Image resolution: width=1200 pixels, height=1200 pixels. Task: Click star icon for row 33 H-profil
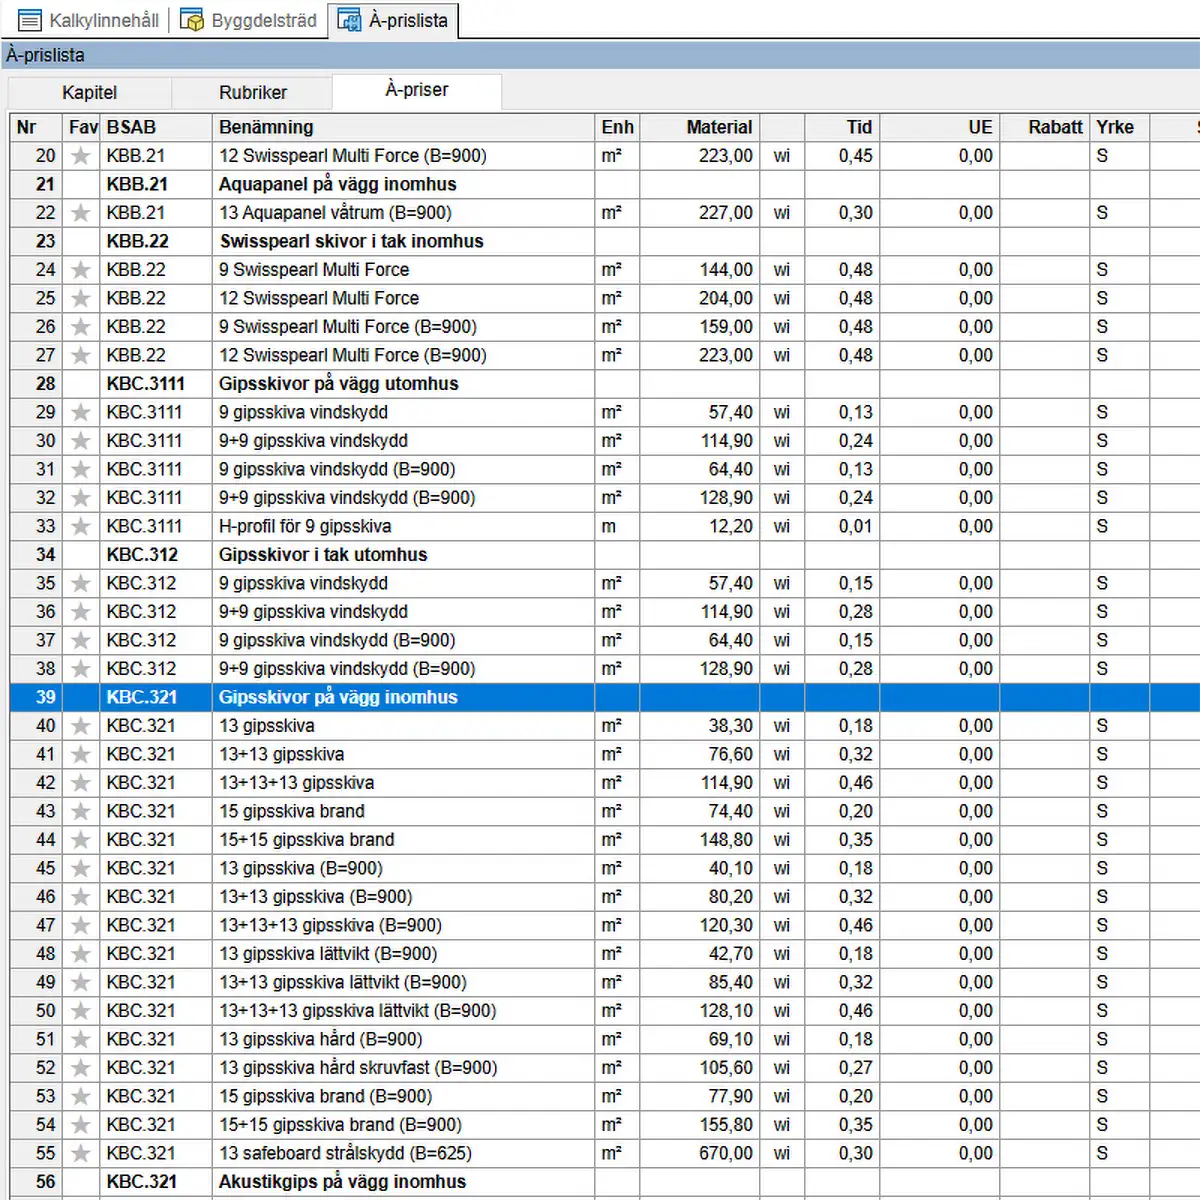pos(81,527)
